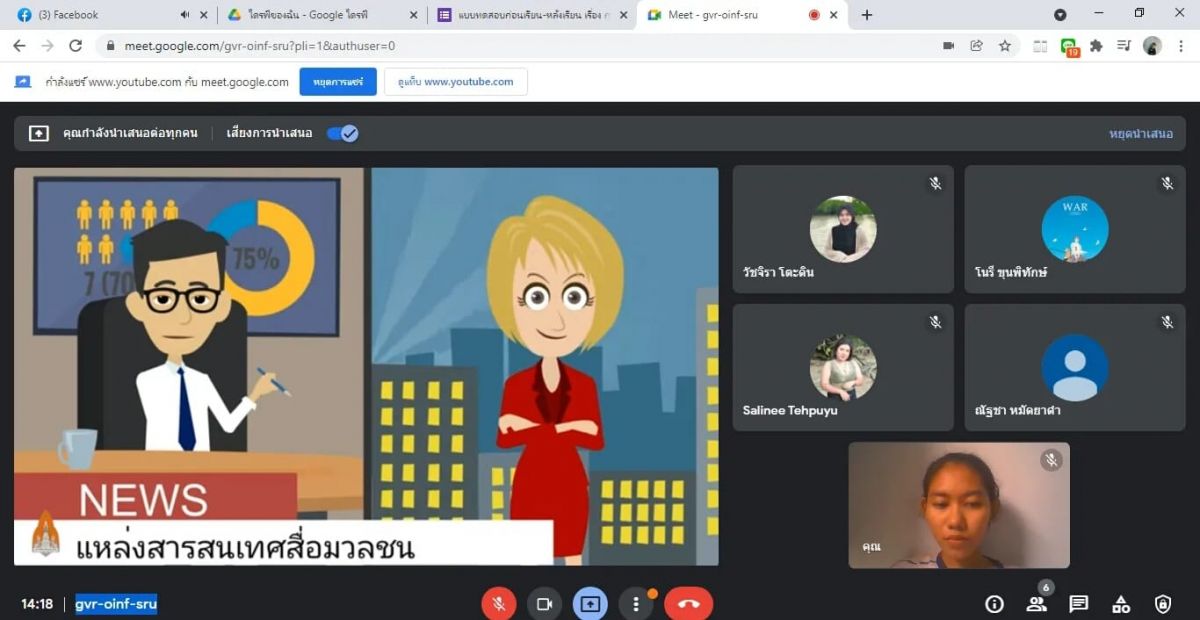
Task: Switch to the Facebook tab
Action: tap(95, 15)
